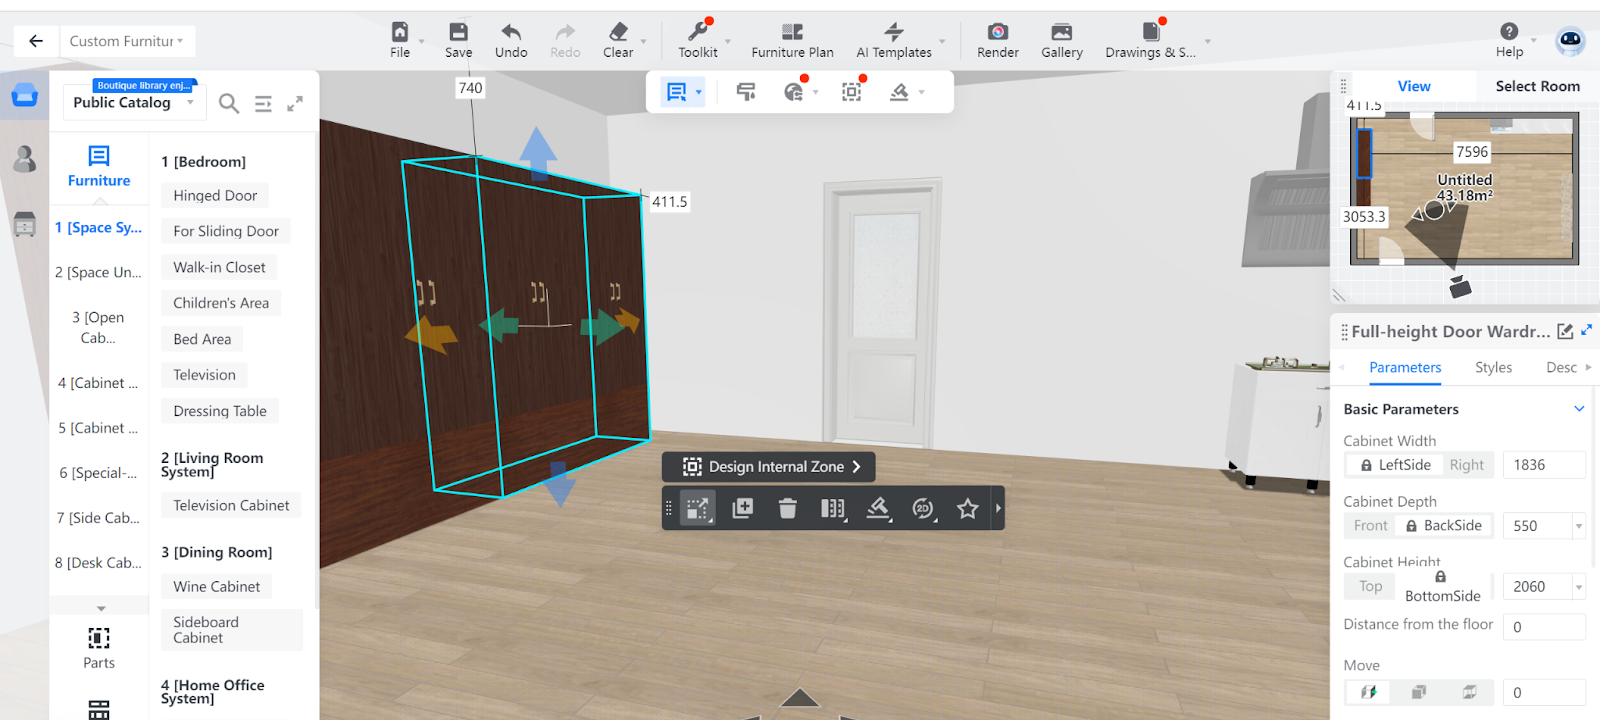This screenshot has width=1600, height=720.
Task: Collapse the Basic Parameters section
Action: 1579,409
